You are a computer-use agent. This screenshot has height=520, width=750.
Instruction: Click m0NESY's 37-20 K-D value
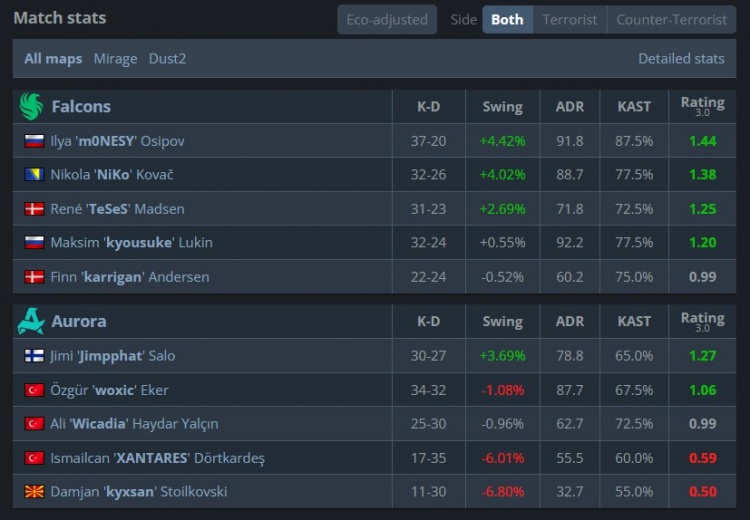[x=429, y=141]
